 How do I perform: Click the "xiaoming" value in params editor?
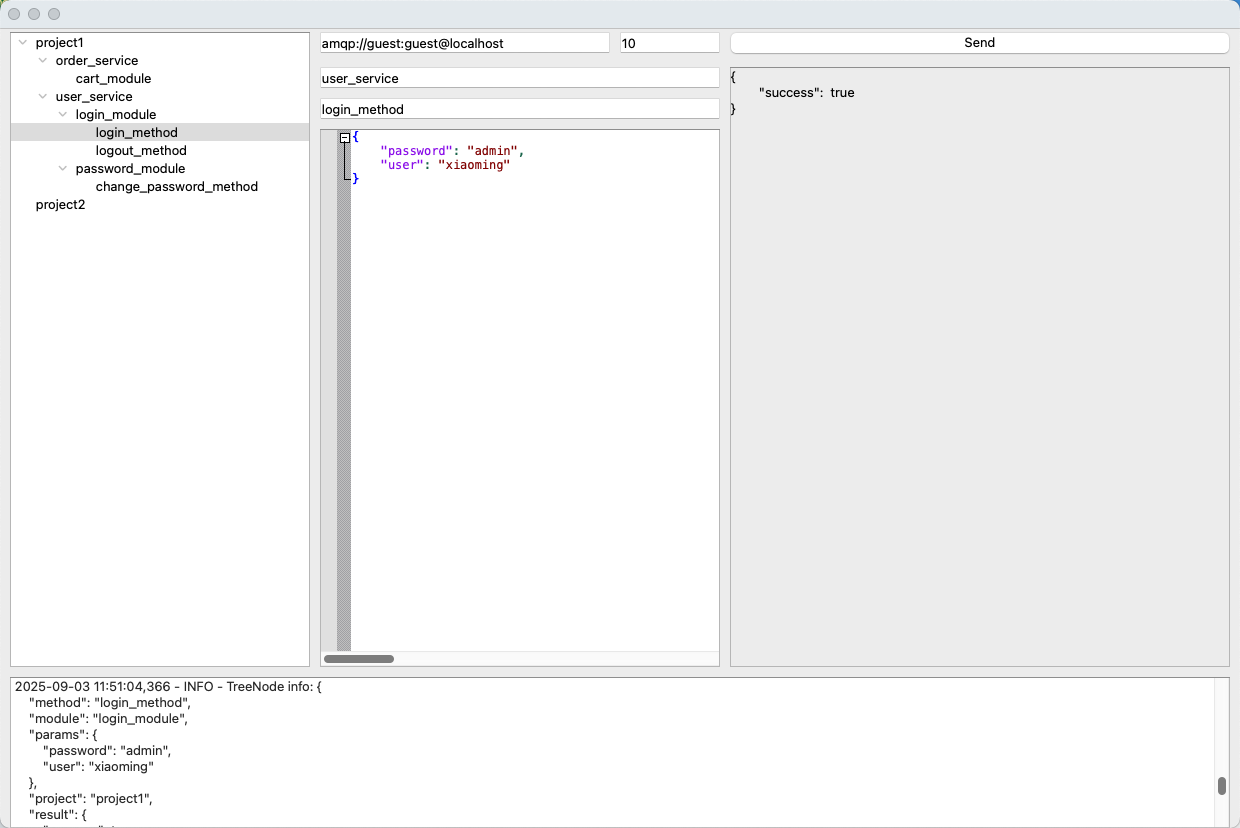[x=473, y=165]
